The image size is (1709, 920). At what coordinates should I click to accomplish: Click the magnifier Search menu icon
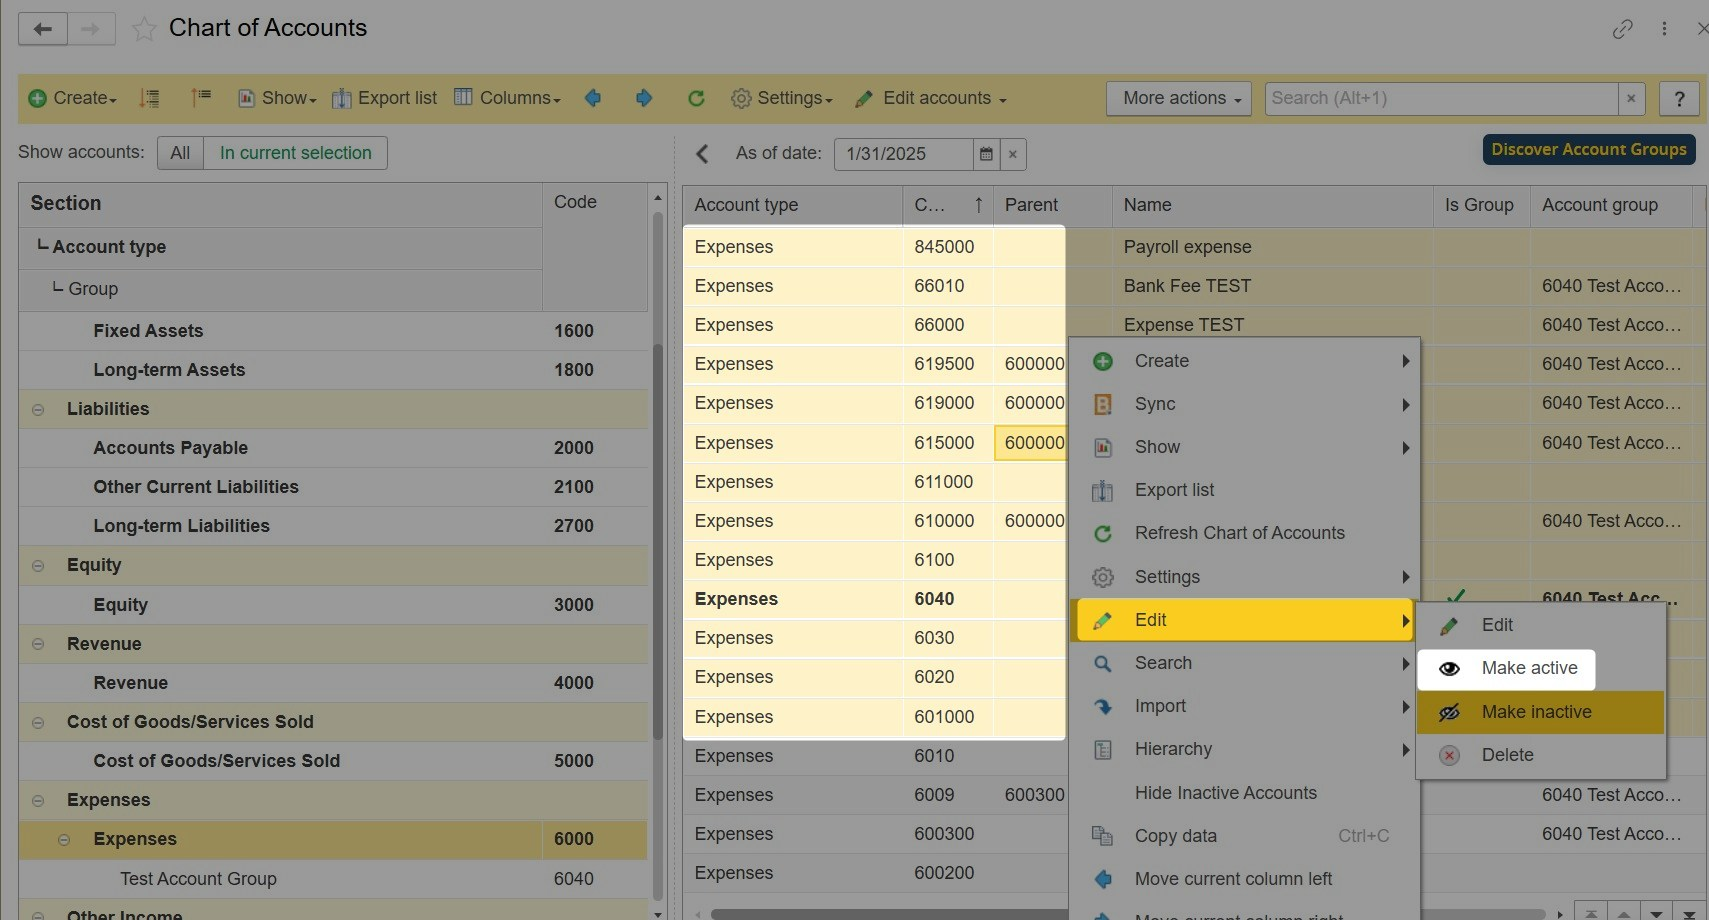1103,663
